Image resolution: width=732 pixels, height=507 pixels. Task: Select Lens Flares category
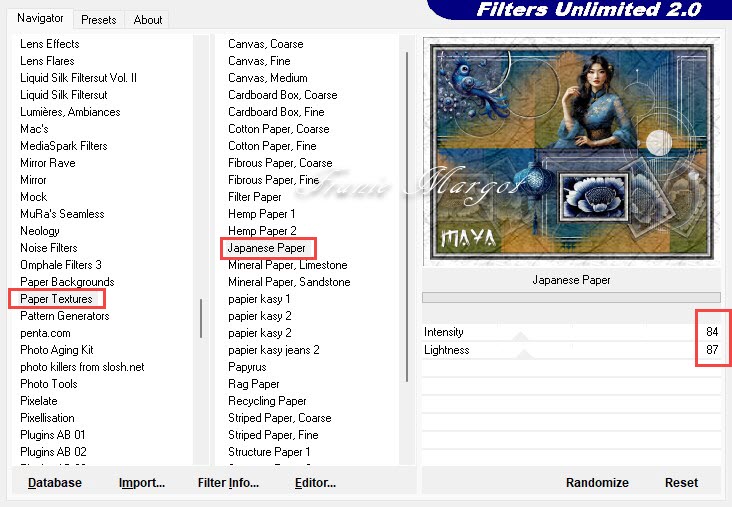coord(47,61)
